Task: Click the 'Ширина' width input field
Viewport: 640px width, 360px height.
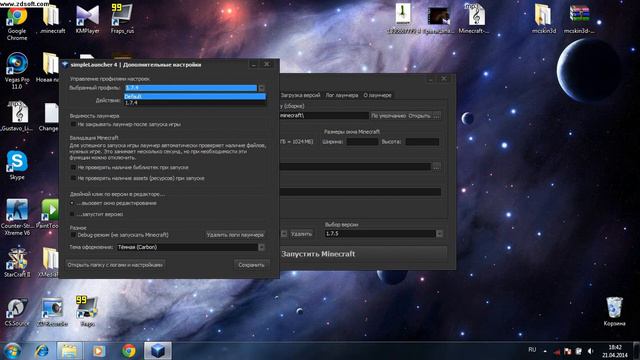Action: click(x=362, y=142)
